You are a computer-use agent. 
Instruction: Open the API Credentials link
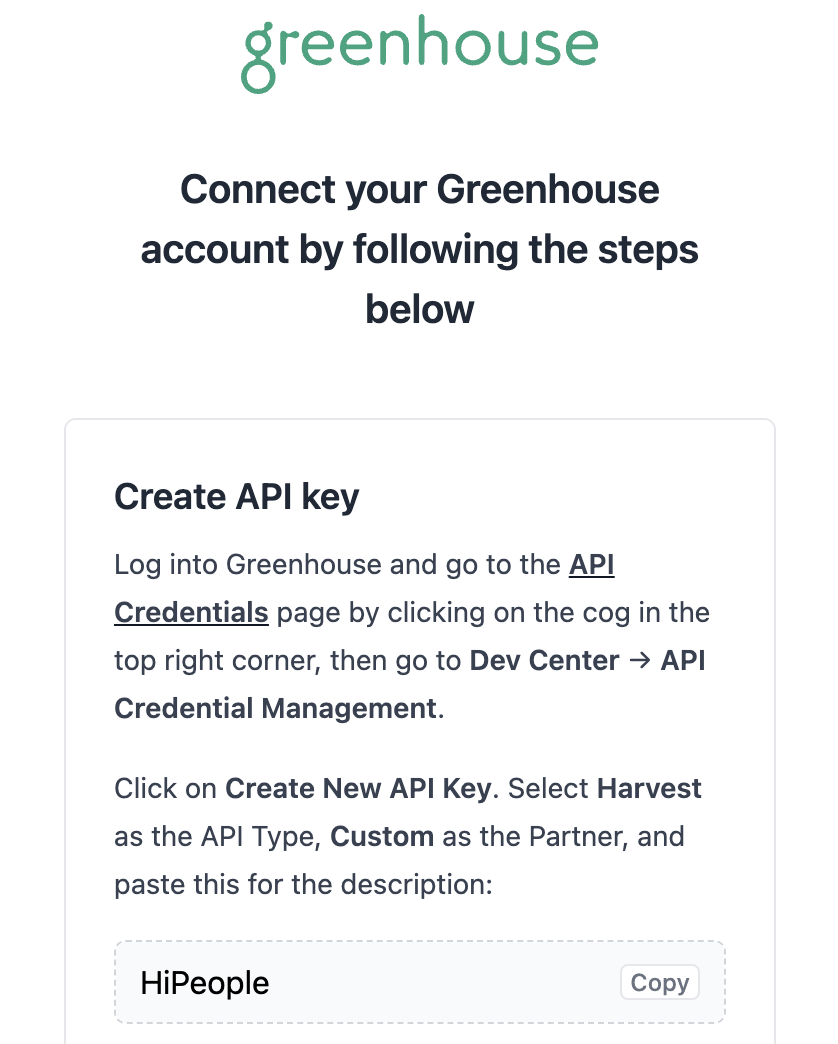(x=364, y=589)
